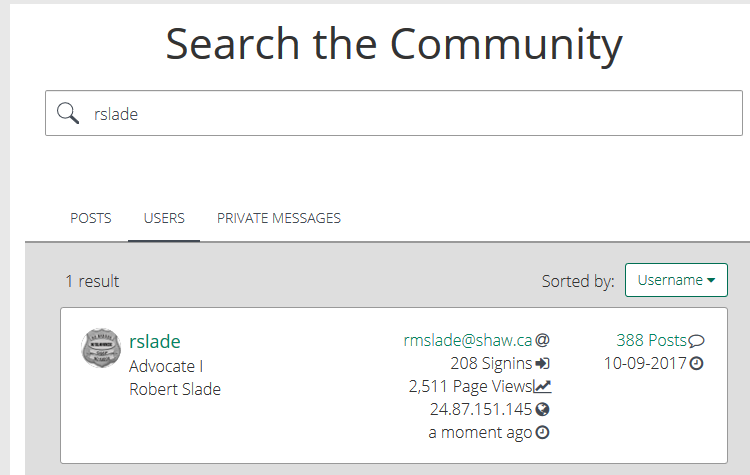This screenshot has width=750, height=475.
Task: Click the speech bubble icon by 388 Posts
Action: point(697,341)
